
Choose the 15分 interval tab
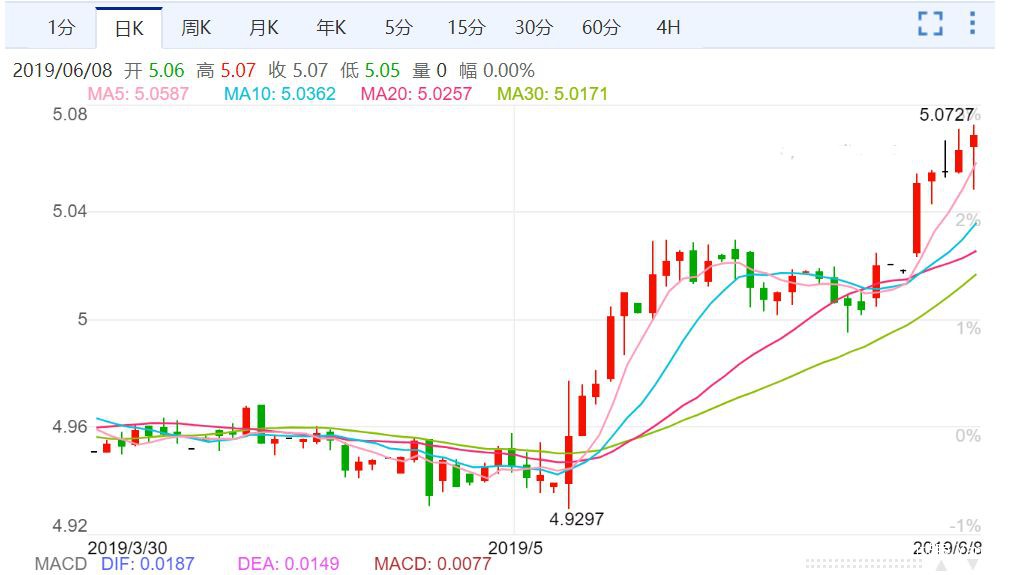point(465,28)
